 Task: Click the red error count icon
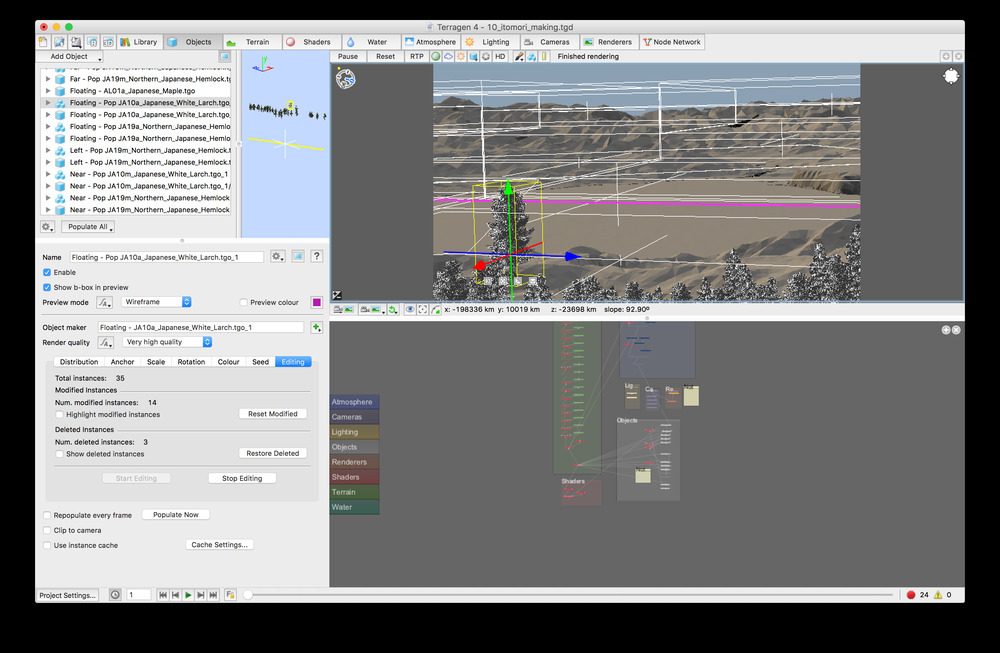pyautogui.click(x=911, y=595)
